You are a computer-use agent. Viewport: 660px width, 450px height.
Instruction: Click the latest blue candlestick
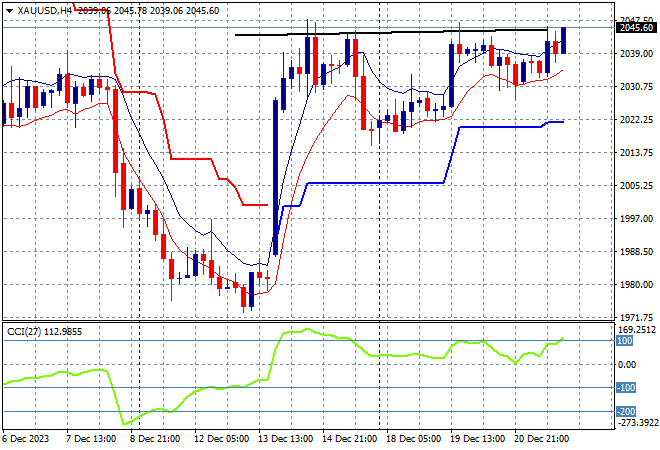coord(563,40)
